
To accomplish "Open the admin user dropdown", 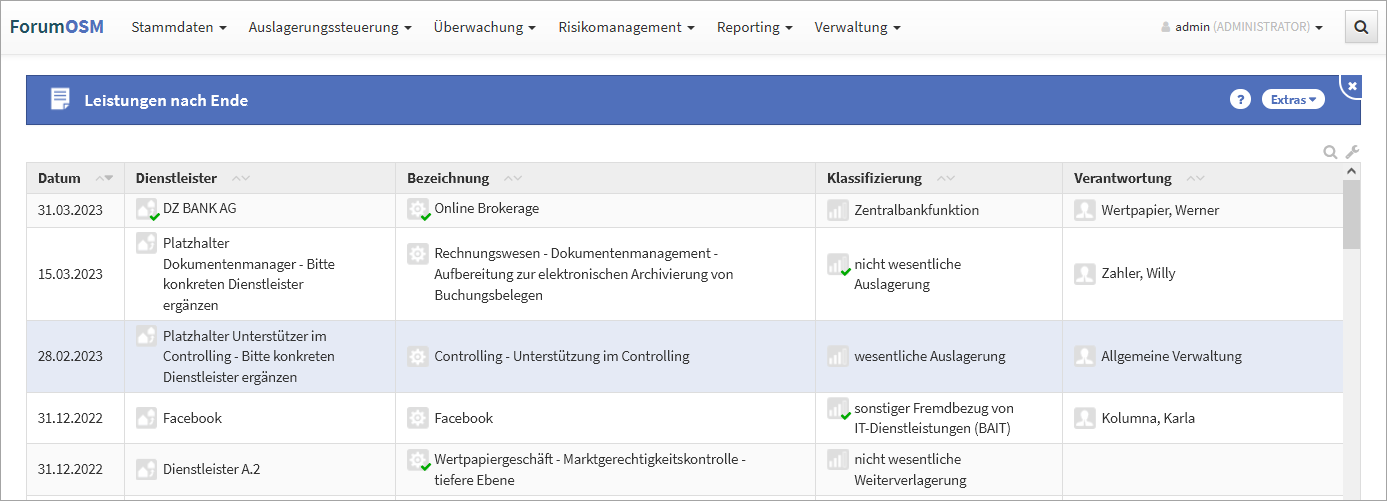I will [x=1243, y=28].
